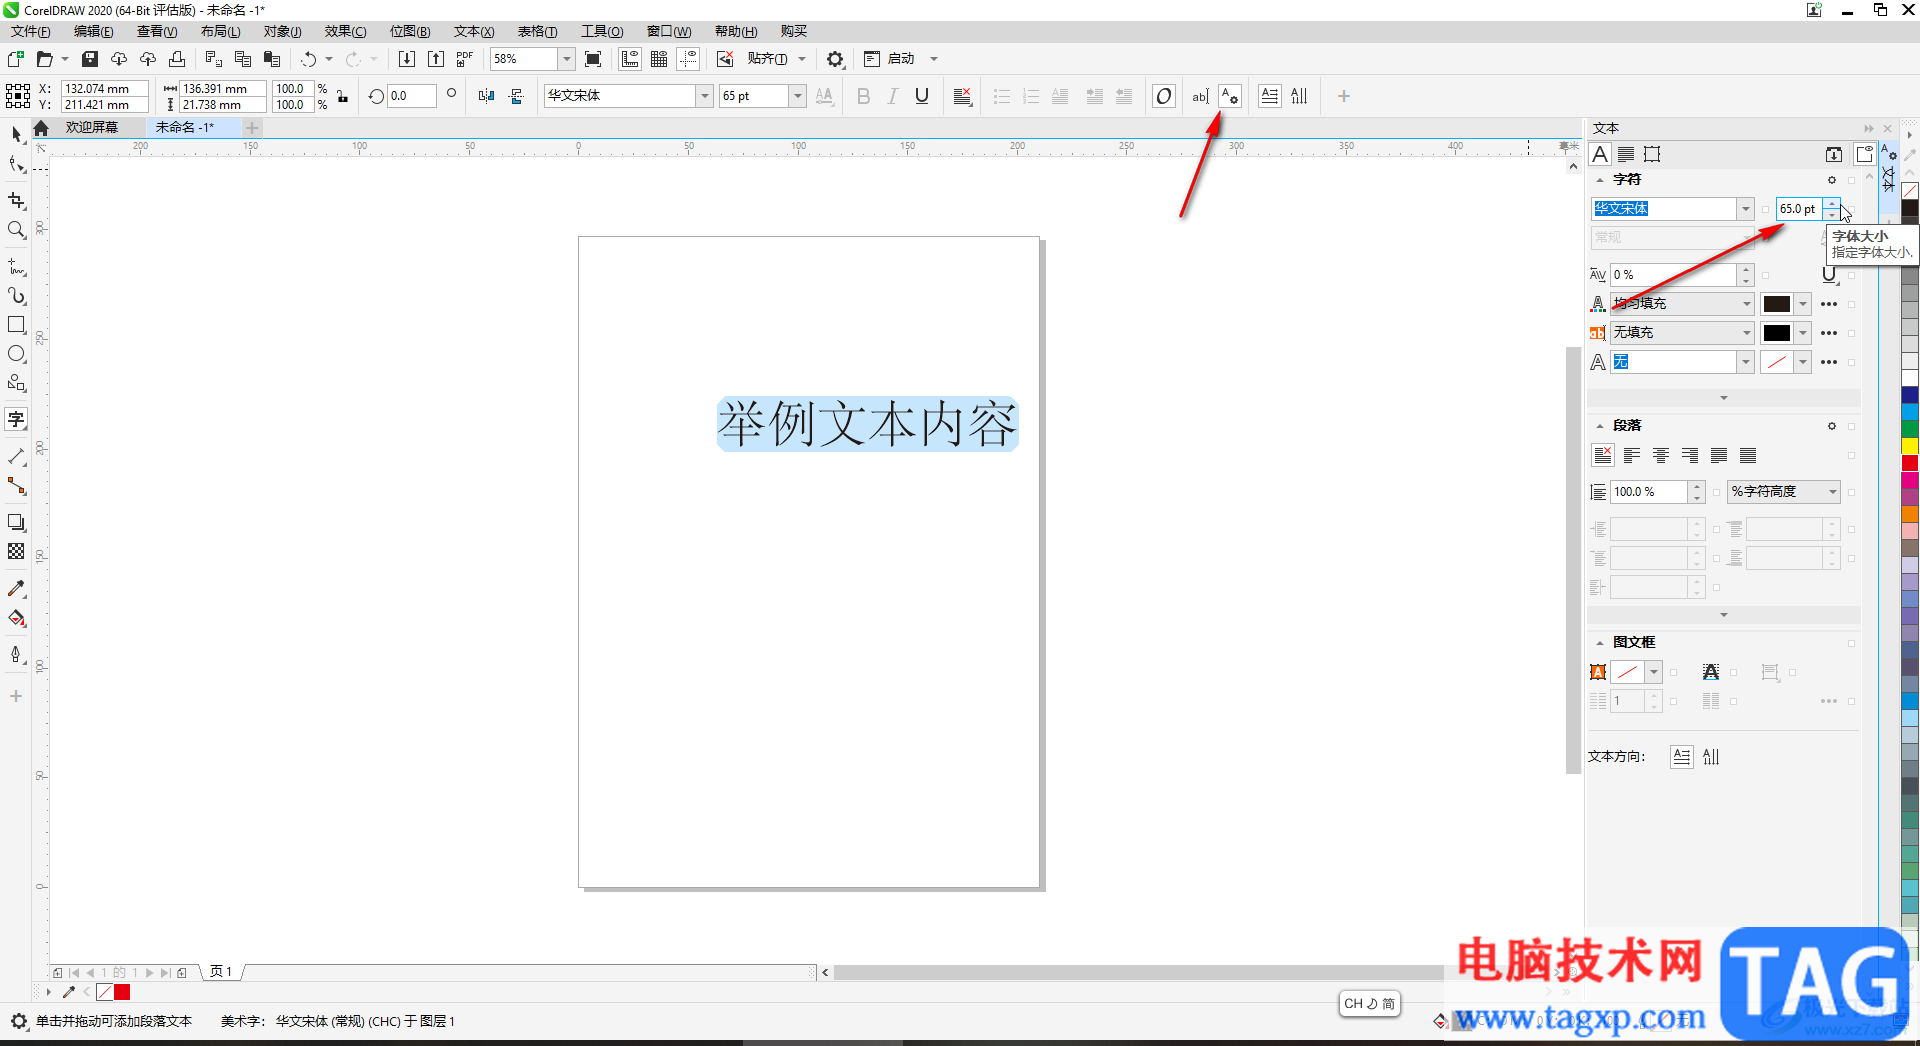Collapse the 段落 section in the text docker
This screenshot has height=1046, width=1920.
tap(1600, 426)
